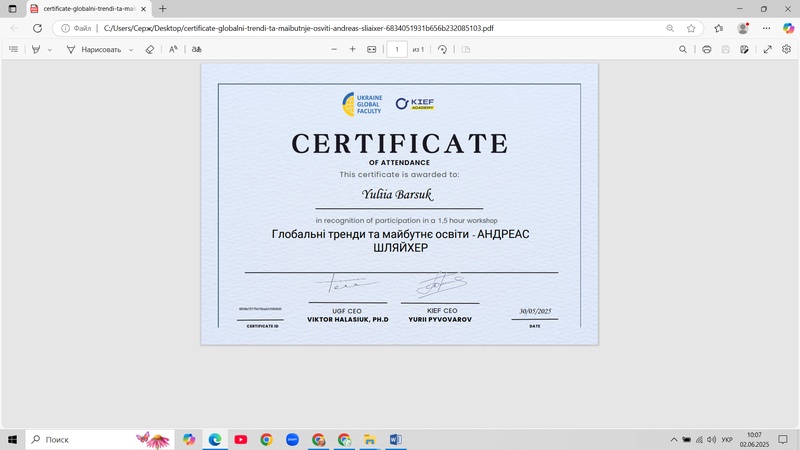The height and width of the screenshot is (450, 800).
Task: Reload the current page
Action: pos(37,29)
